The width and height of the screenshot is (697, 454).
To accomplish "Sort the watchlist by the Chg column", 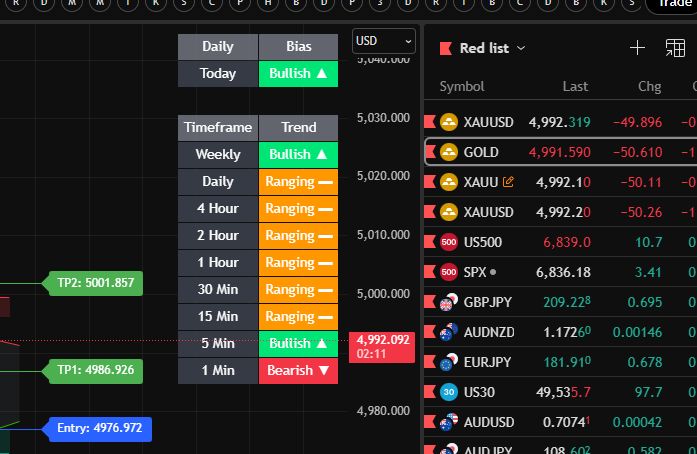I will point(649,87).
